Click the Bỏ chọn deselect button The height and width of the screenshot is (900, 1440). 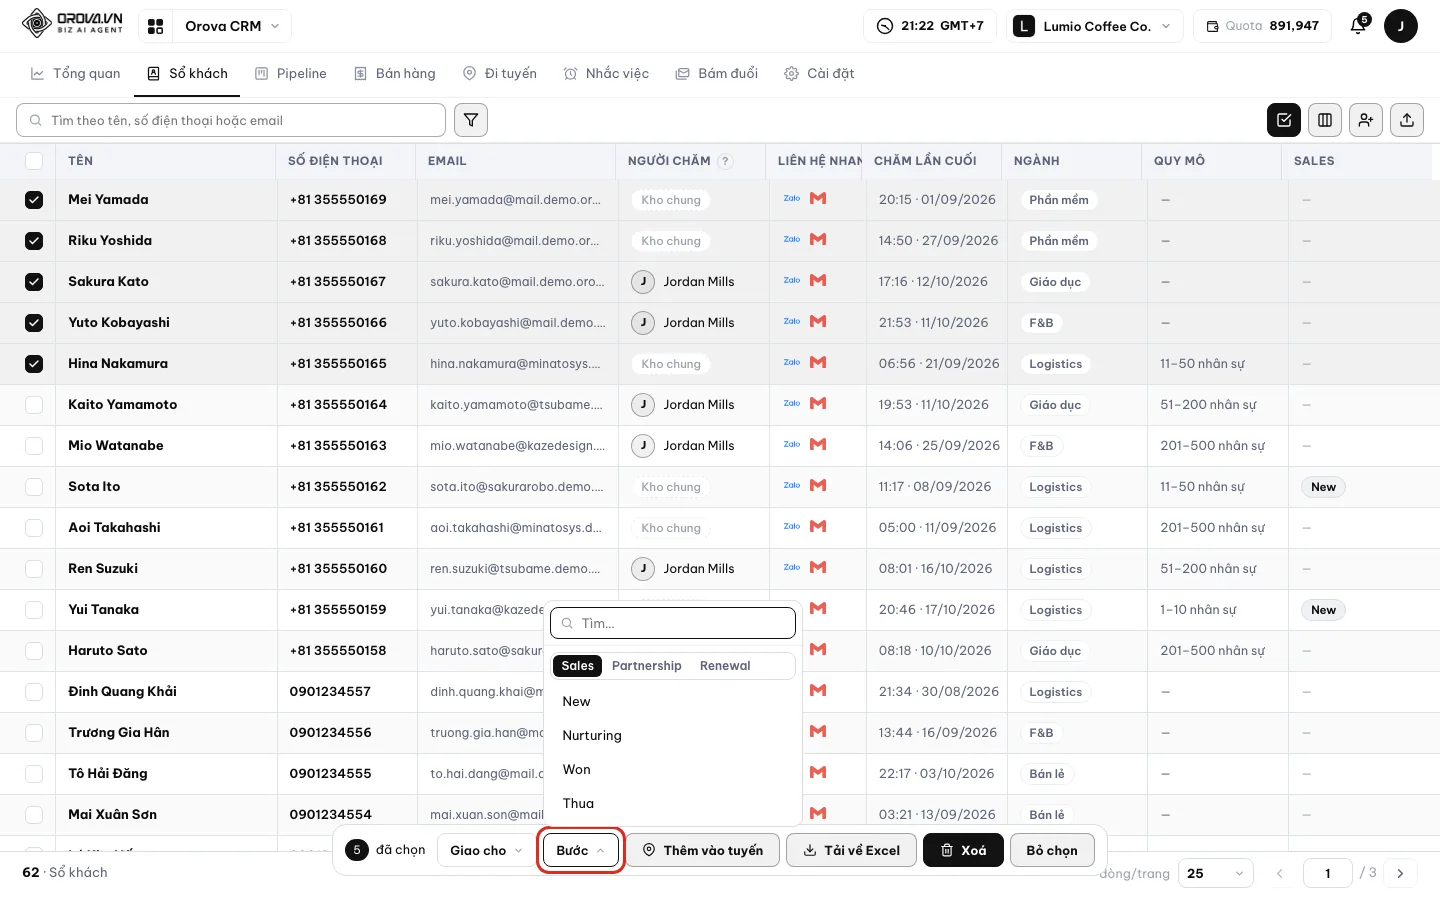coord(1052,850)
